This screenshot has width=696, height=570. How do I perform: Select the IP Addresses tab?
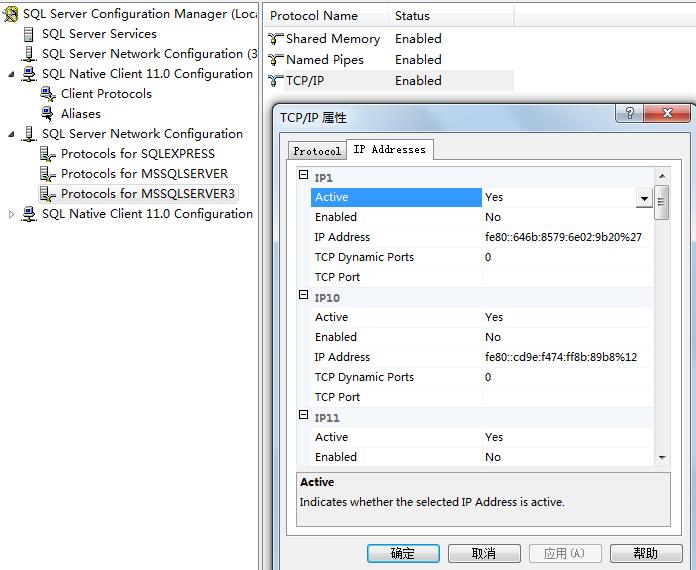coord(390,150)
